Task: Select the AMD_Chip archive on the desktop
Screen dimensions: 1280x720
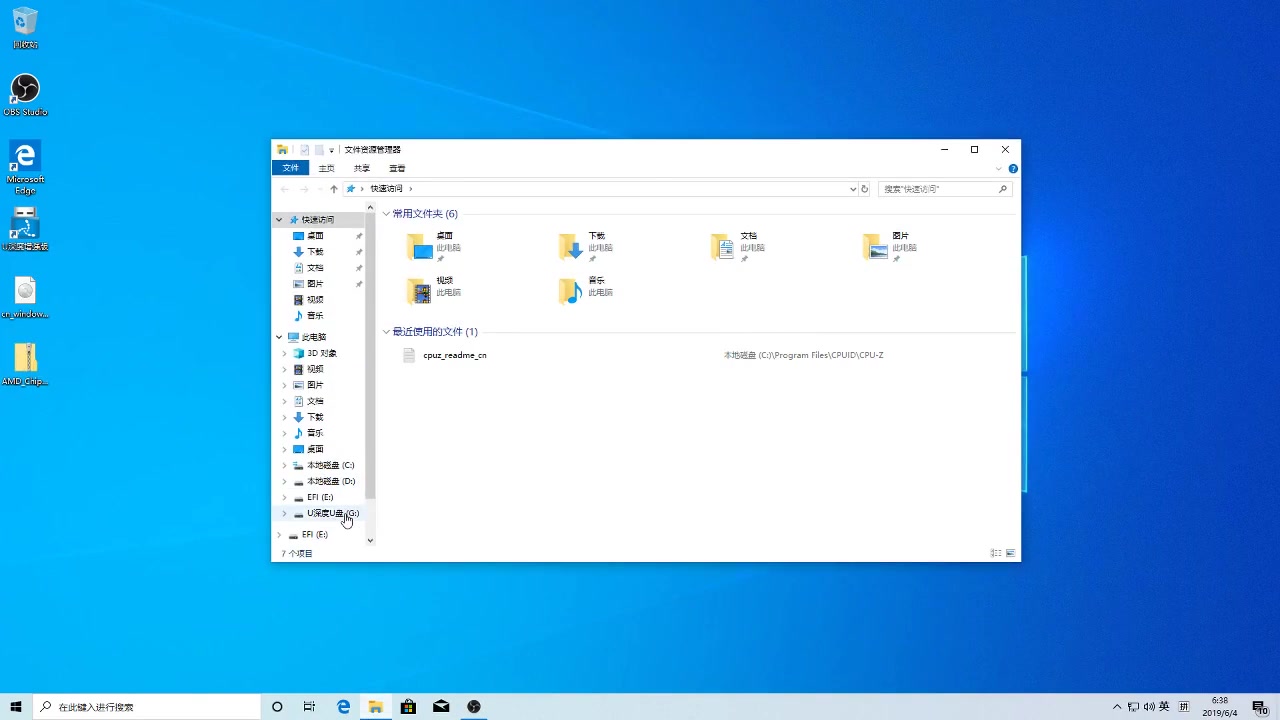Action: pos(25,364)
